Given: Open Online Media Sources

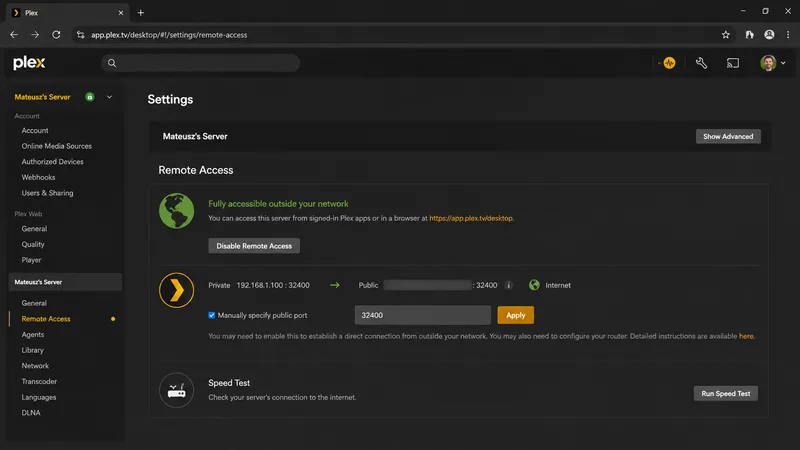Looking at the screenshot, I should 57,146.
